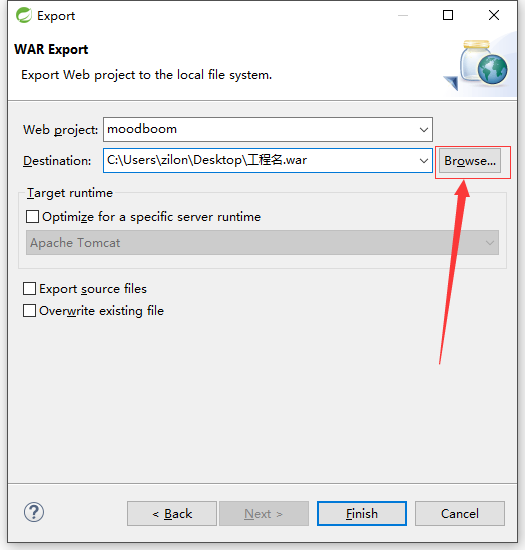Open the Web project dropdown arrow
The width and height of the screenshot is (525, 550).
click(424, 130)
